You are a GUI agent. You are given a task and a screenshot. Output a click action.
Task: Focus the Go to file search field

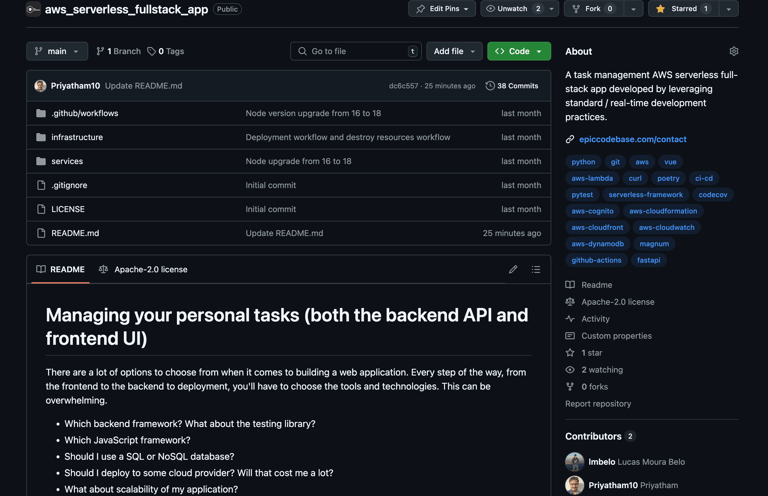[356, 51]
